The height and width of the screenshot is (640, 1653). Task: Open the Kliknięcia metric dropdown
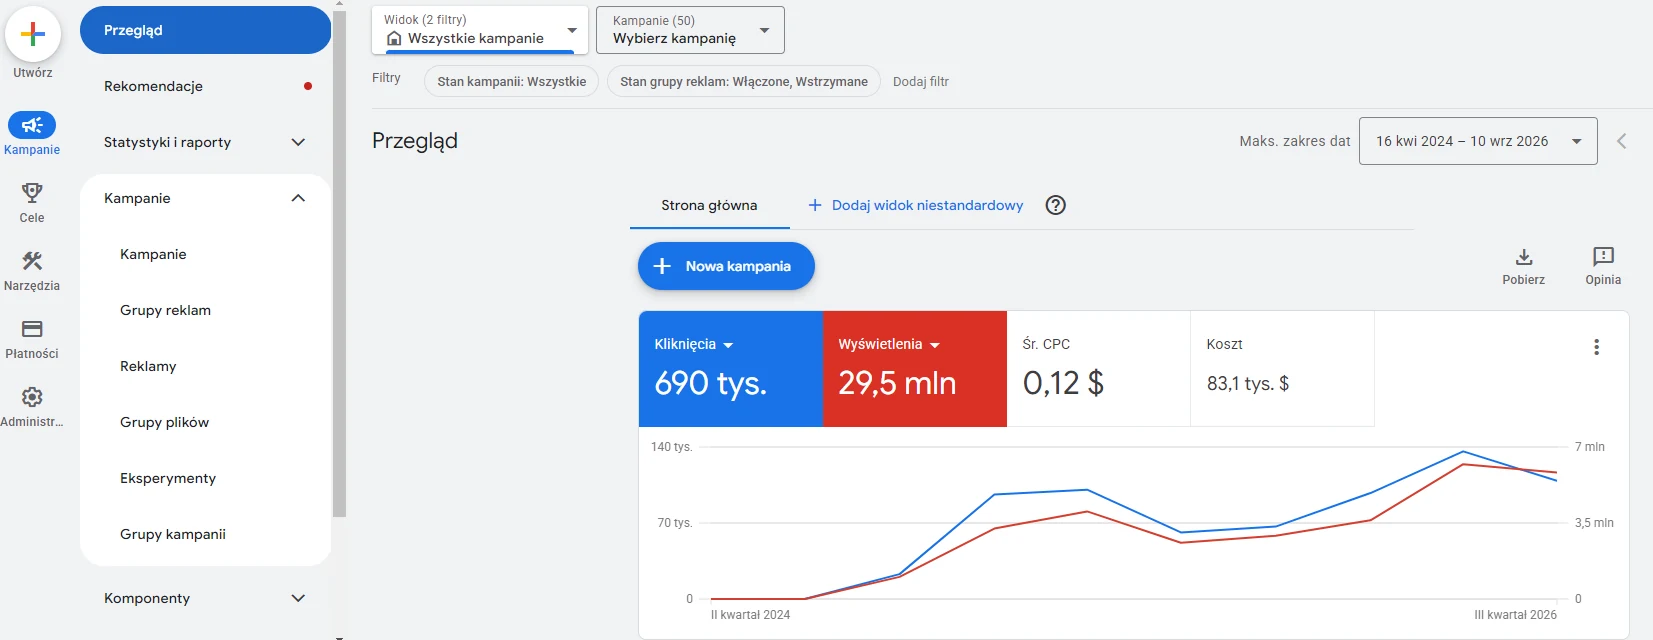coord(728,345)
